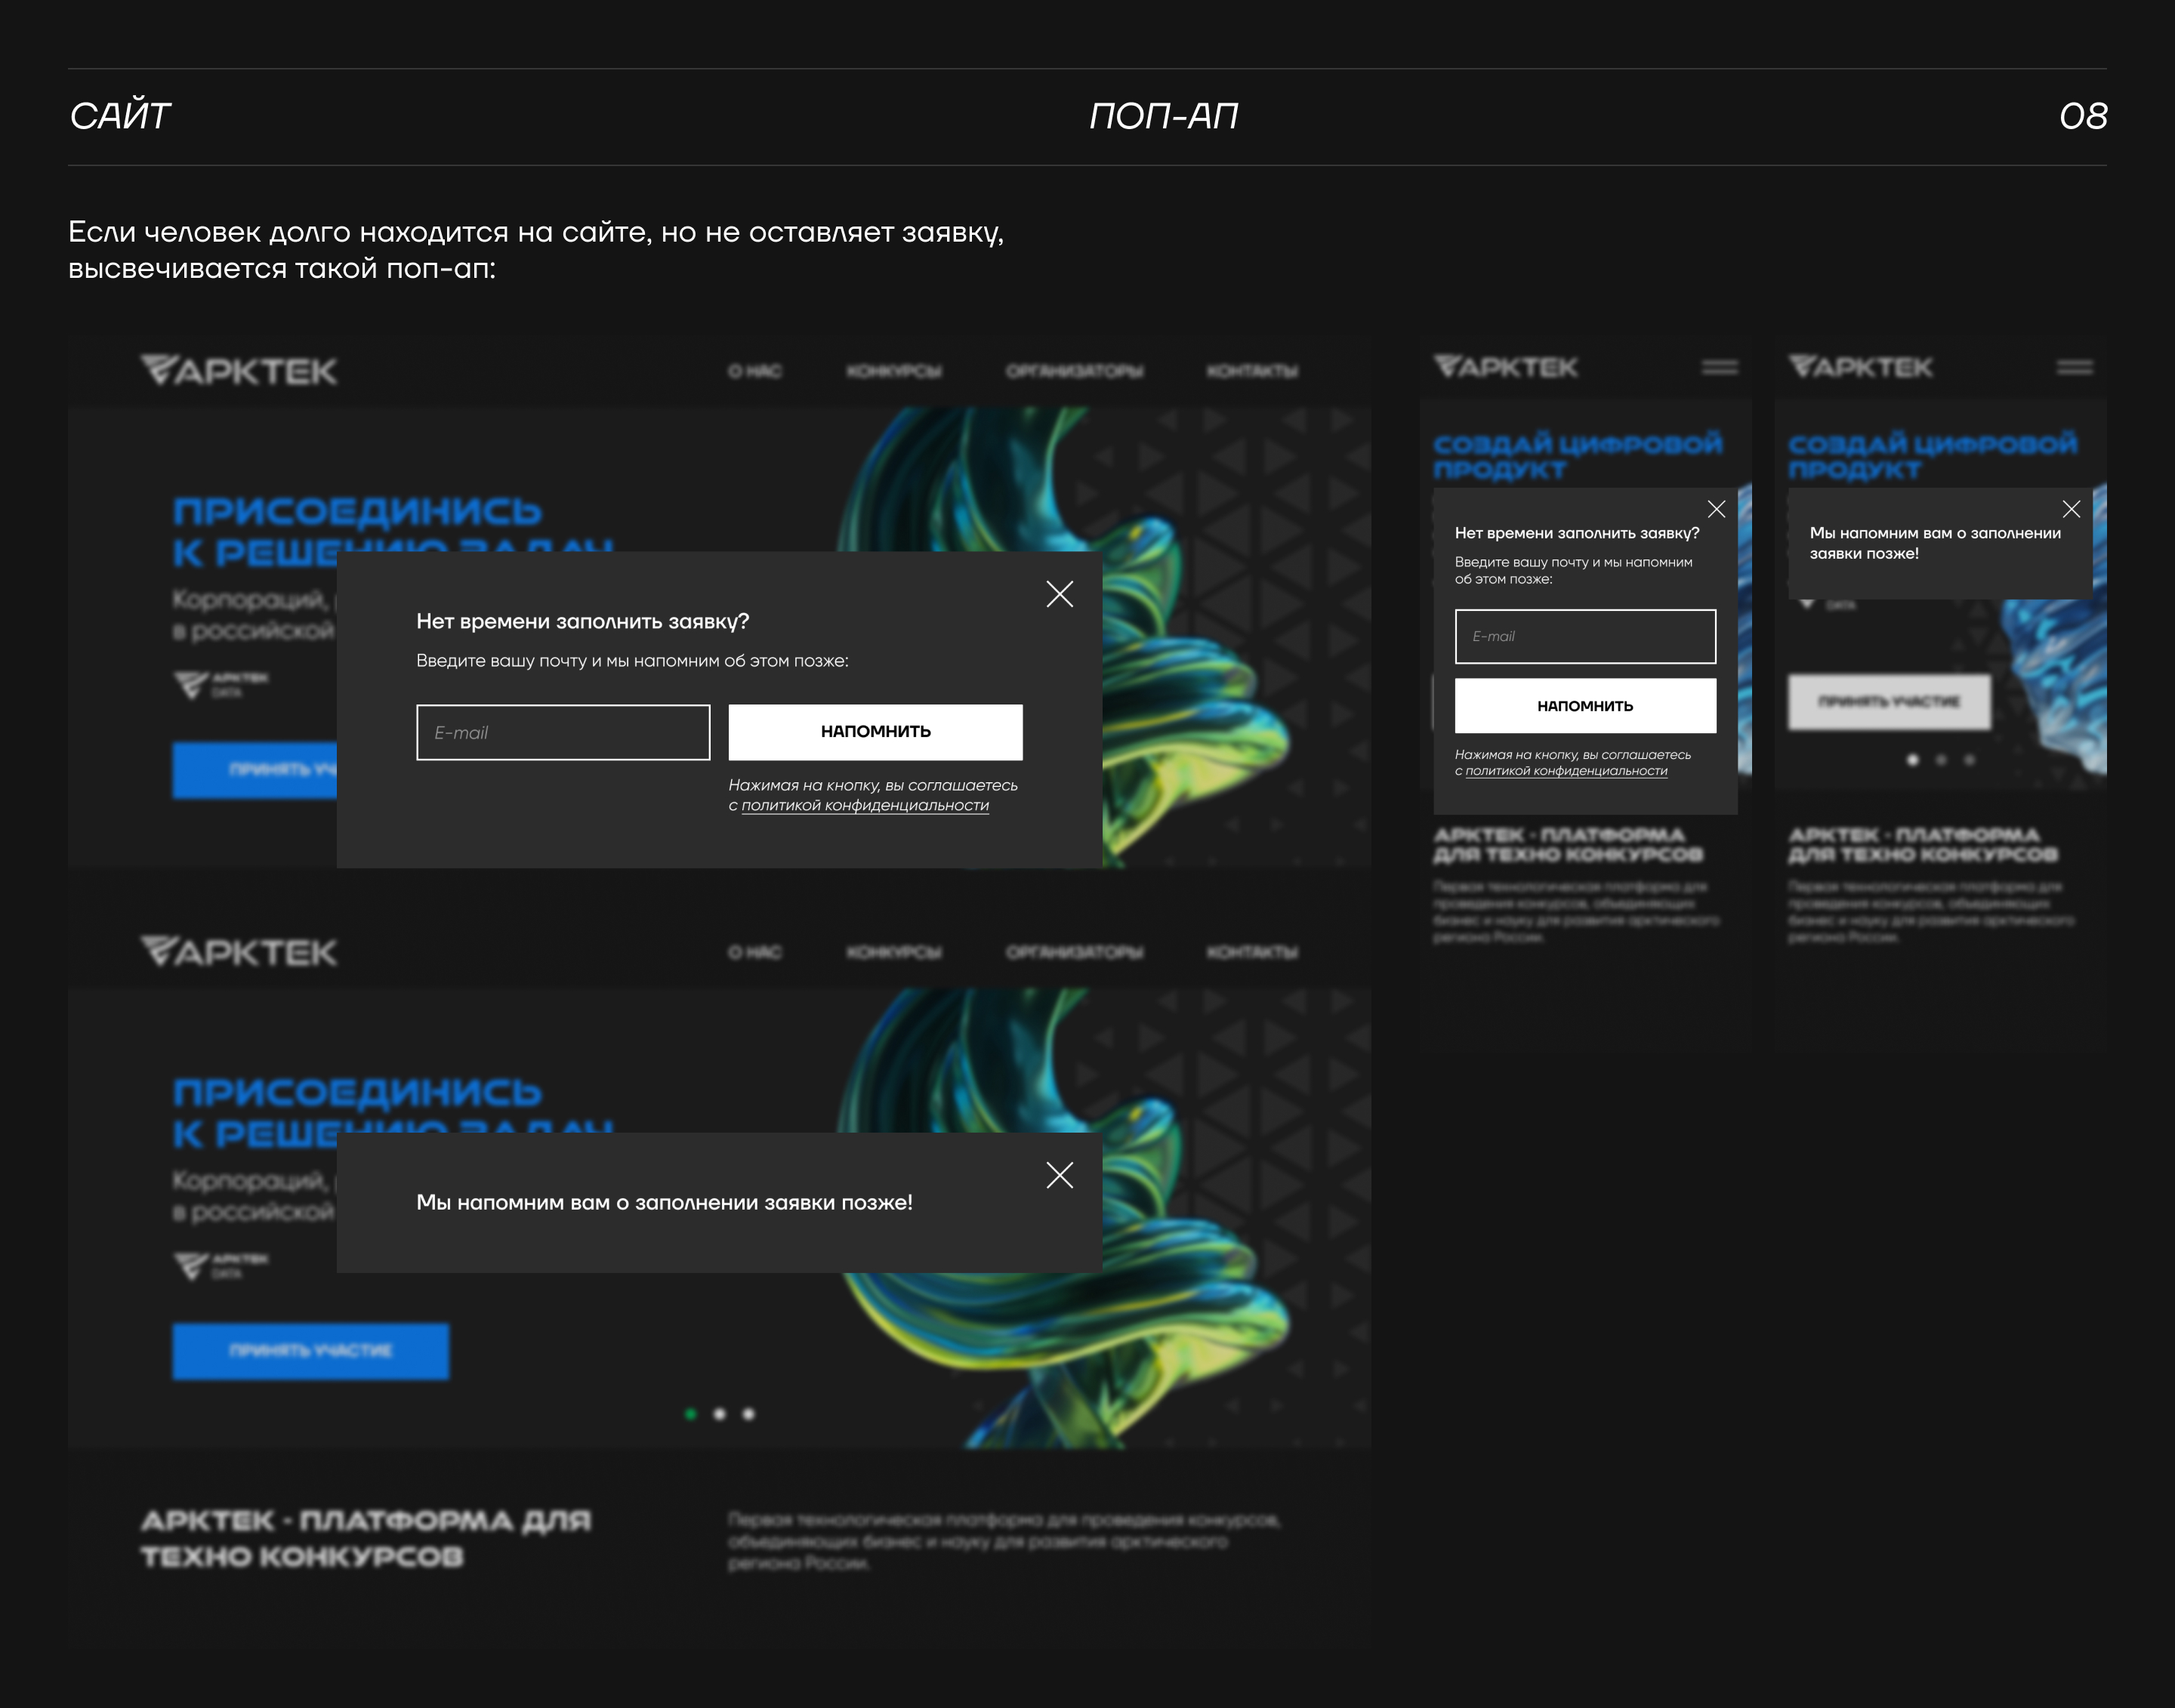Click the APKTEK logo in top desktop header
The height and width of the screenshot is (1708, 2175).
pos(239,371)
